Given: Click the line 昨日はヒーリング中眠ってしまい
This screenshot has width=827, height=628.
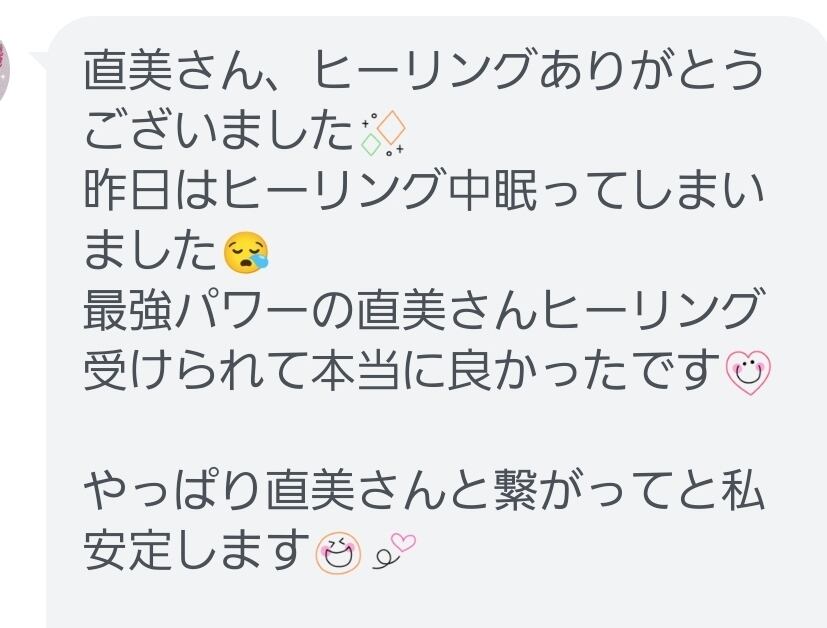Looking at the screenshot, I should [x=424, y=190].
